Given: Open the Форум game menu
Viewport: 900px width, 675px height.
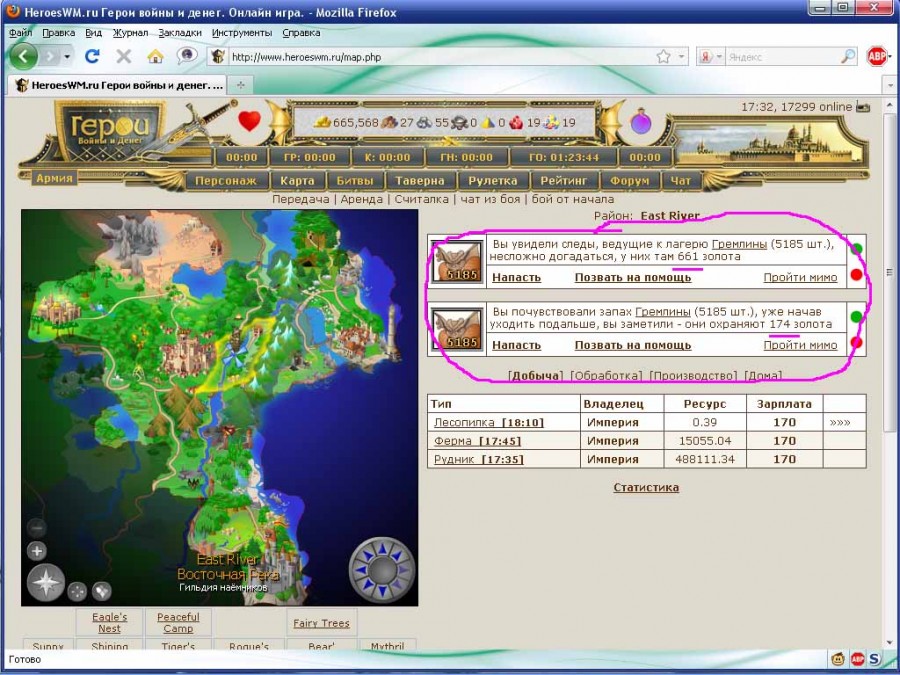Looking at the screenshot, I should pyautogui.click(x=629, y=180).
